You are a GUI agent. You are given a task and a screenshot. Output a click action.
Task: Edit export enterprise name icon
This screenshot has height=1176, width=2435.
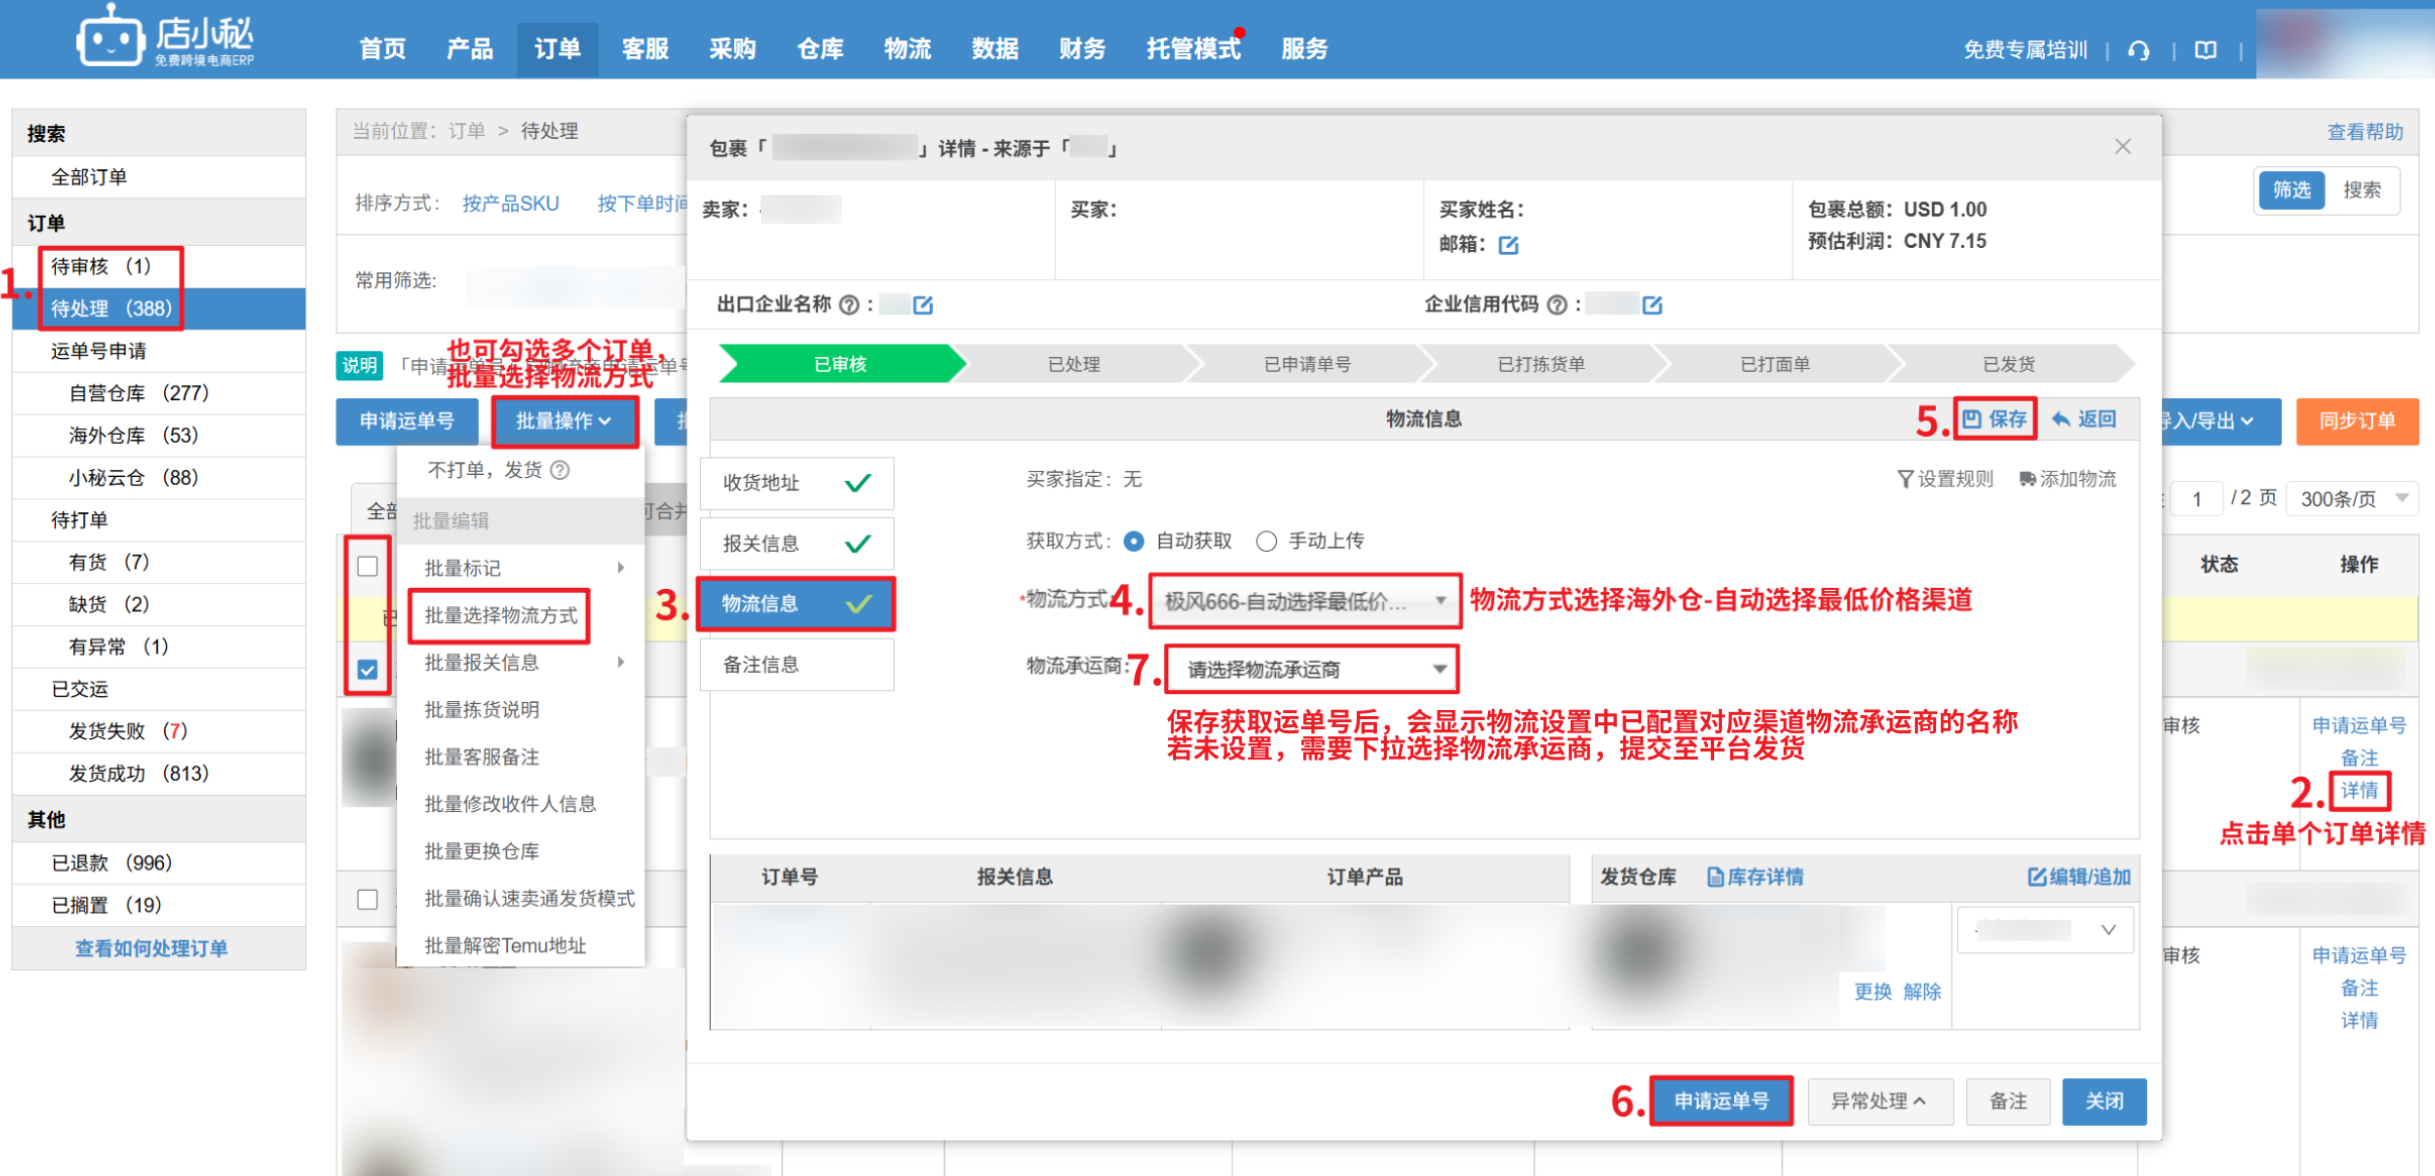[923, 305]
